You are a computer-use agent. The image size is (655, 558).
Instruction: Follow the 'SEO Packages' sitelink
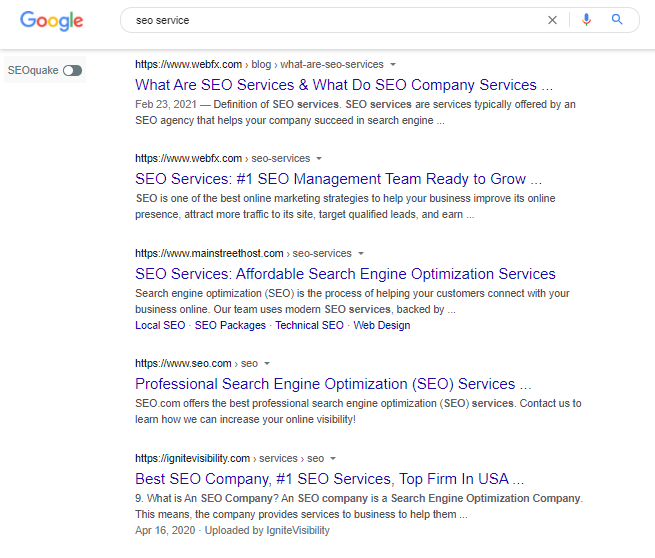[230, 325]
